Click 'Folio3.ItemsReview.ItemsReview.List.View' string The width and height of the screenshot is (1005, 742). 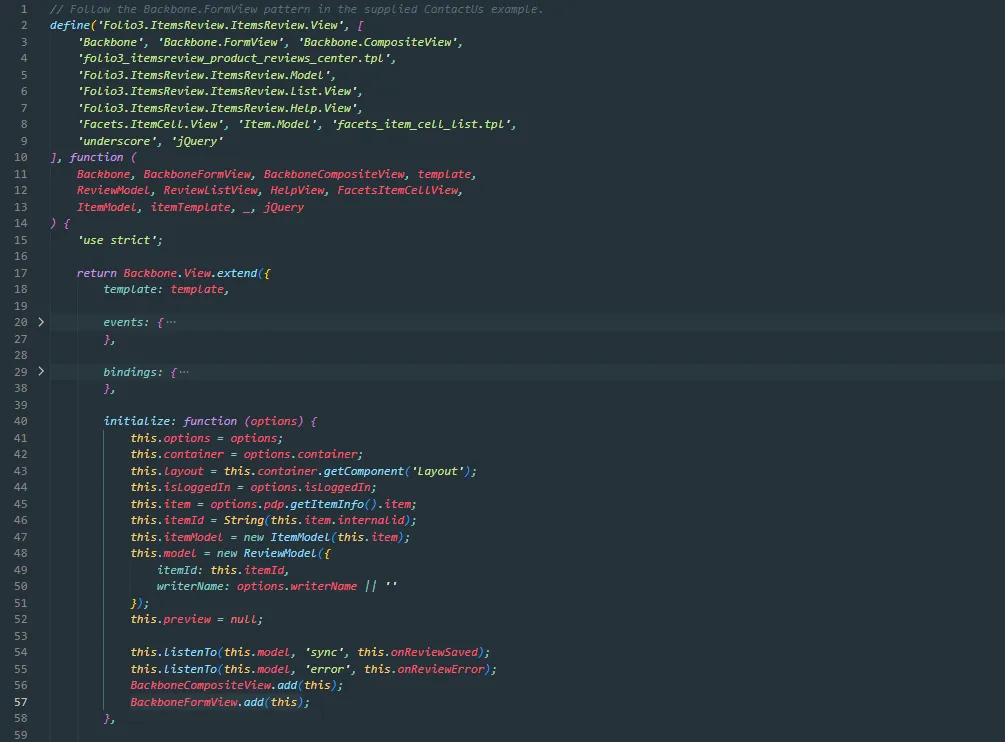click(x=217, y=91)
